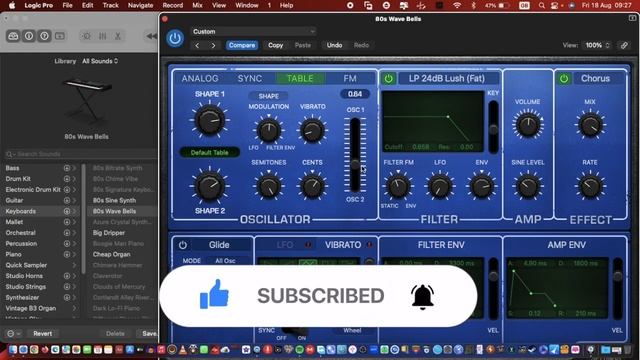This screenshot has width=640, height=360.
Task: Select the 80s Sine Synth patch
Action: click(x=114, y=200)
